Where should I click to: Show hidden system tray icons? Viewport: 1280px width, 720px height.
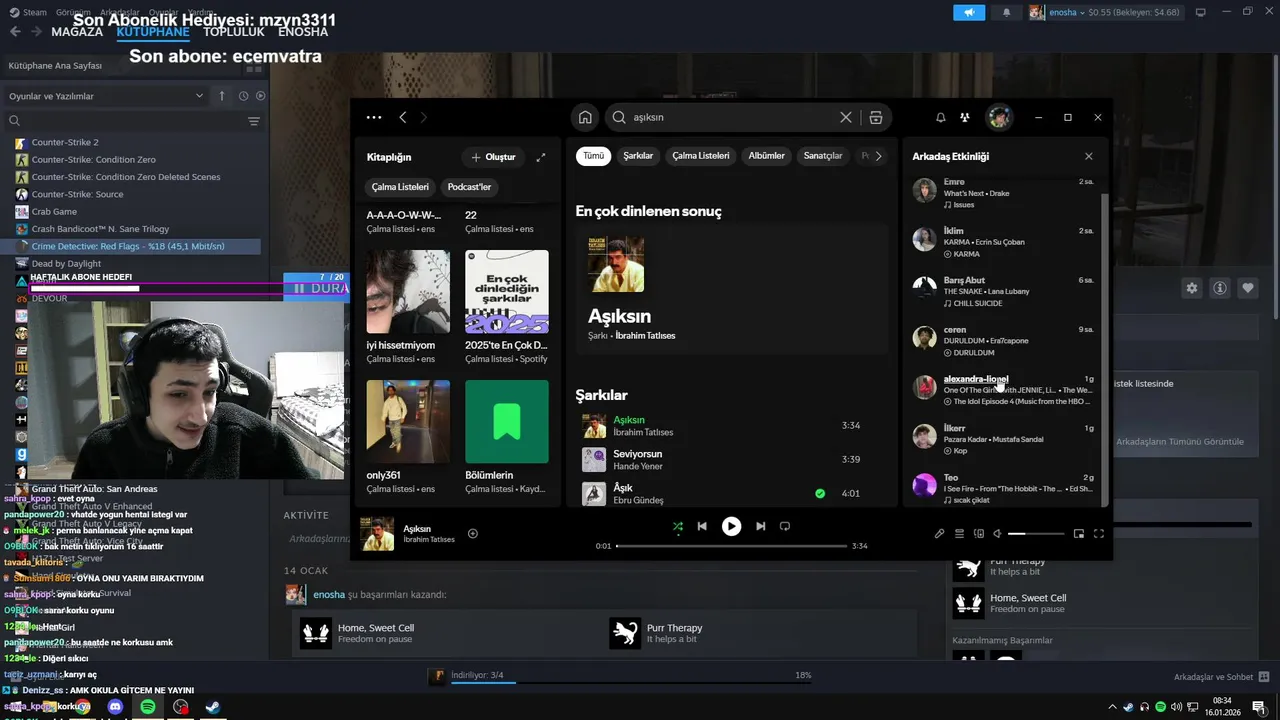1112,707
